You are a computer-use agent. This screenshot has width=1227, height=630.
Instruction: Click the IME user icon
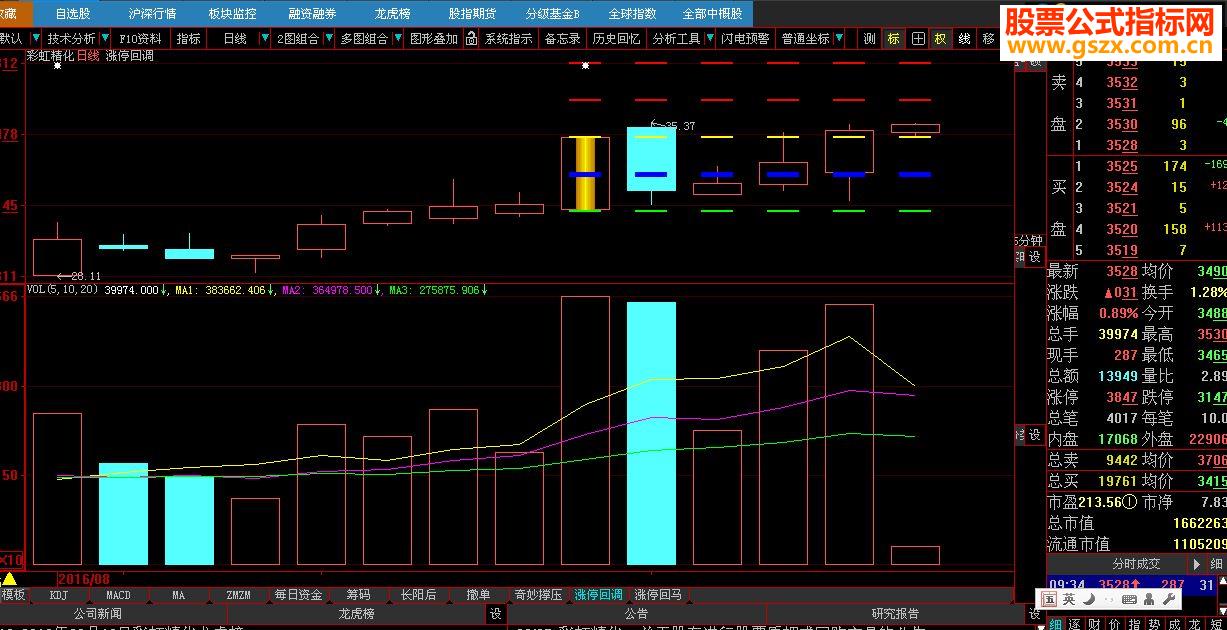[1149, 599]
